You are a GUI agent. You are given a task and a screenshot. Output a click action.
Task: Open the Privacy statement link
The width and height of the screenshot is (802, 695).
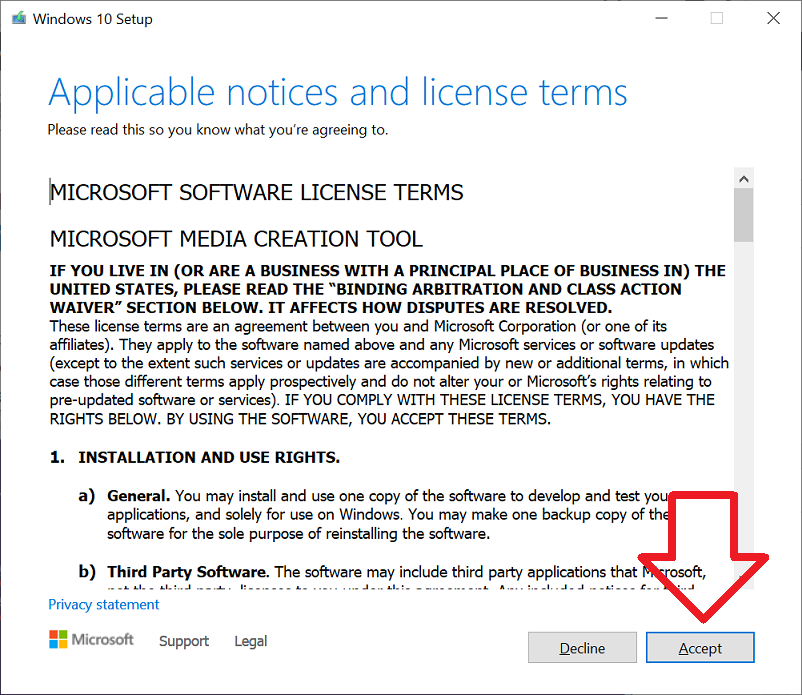point(103,604)
